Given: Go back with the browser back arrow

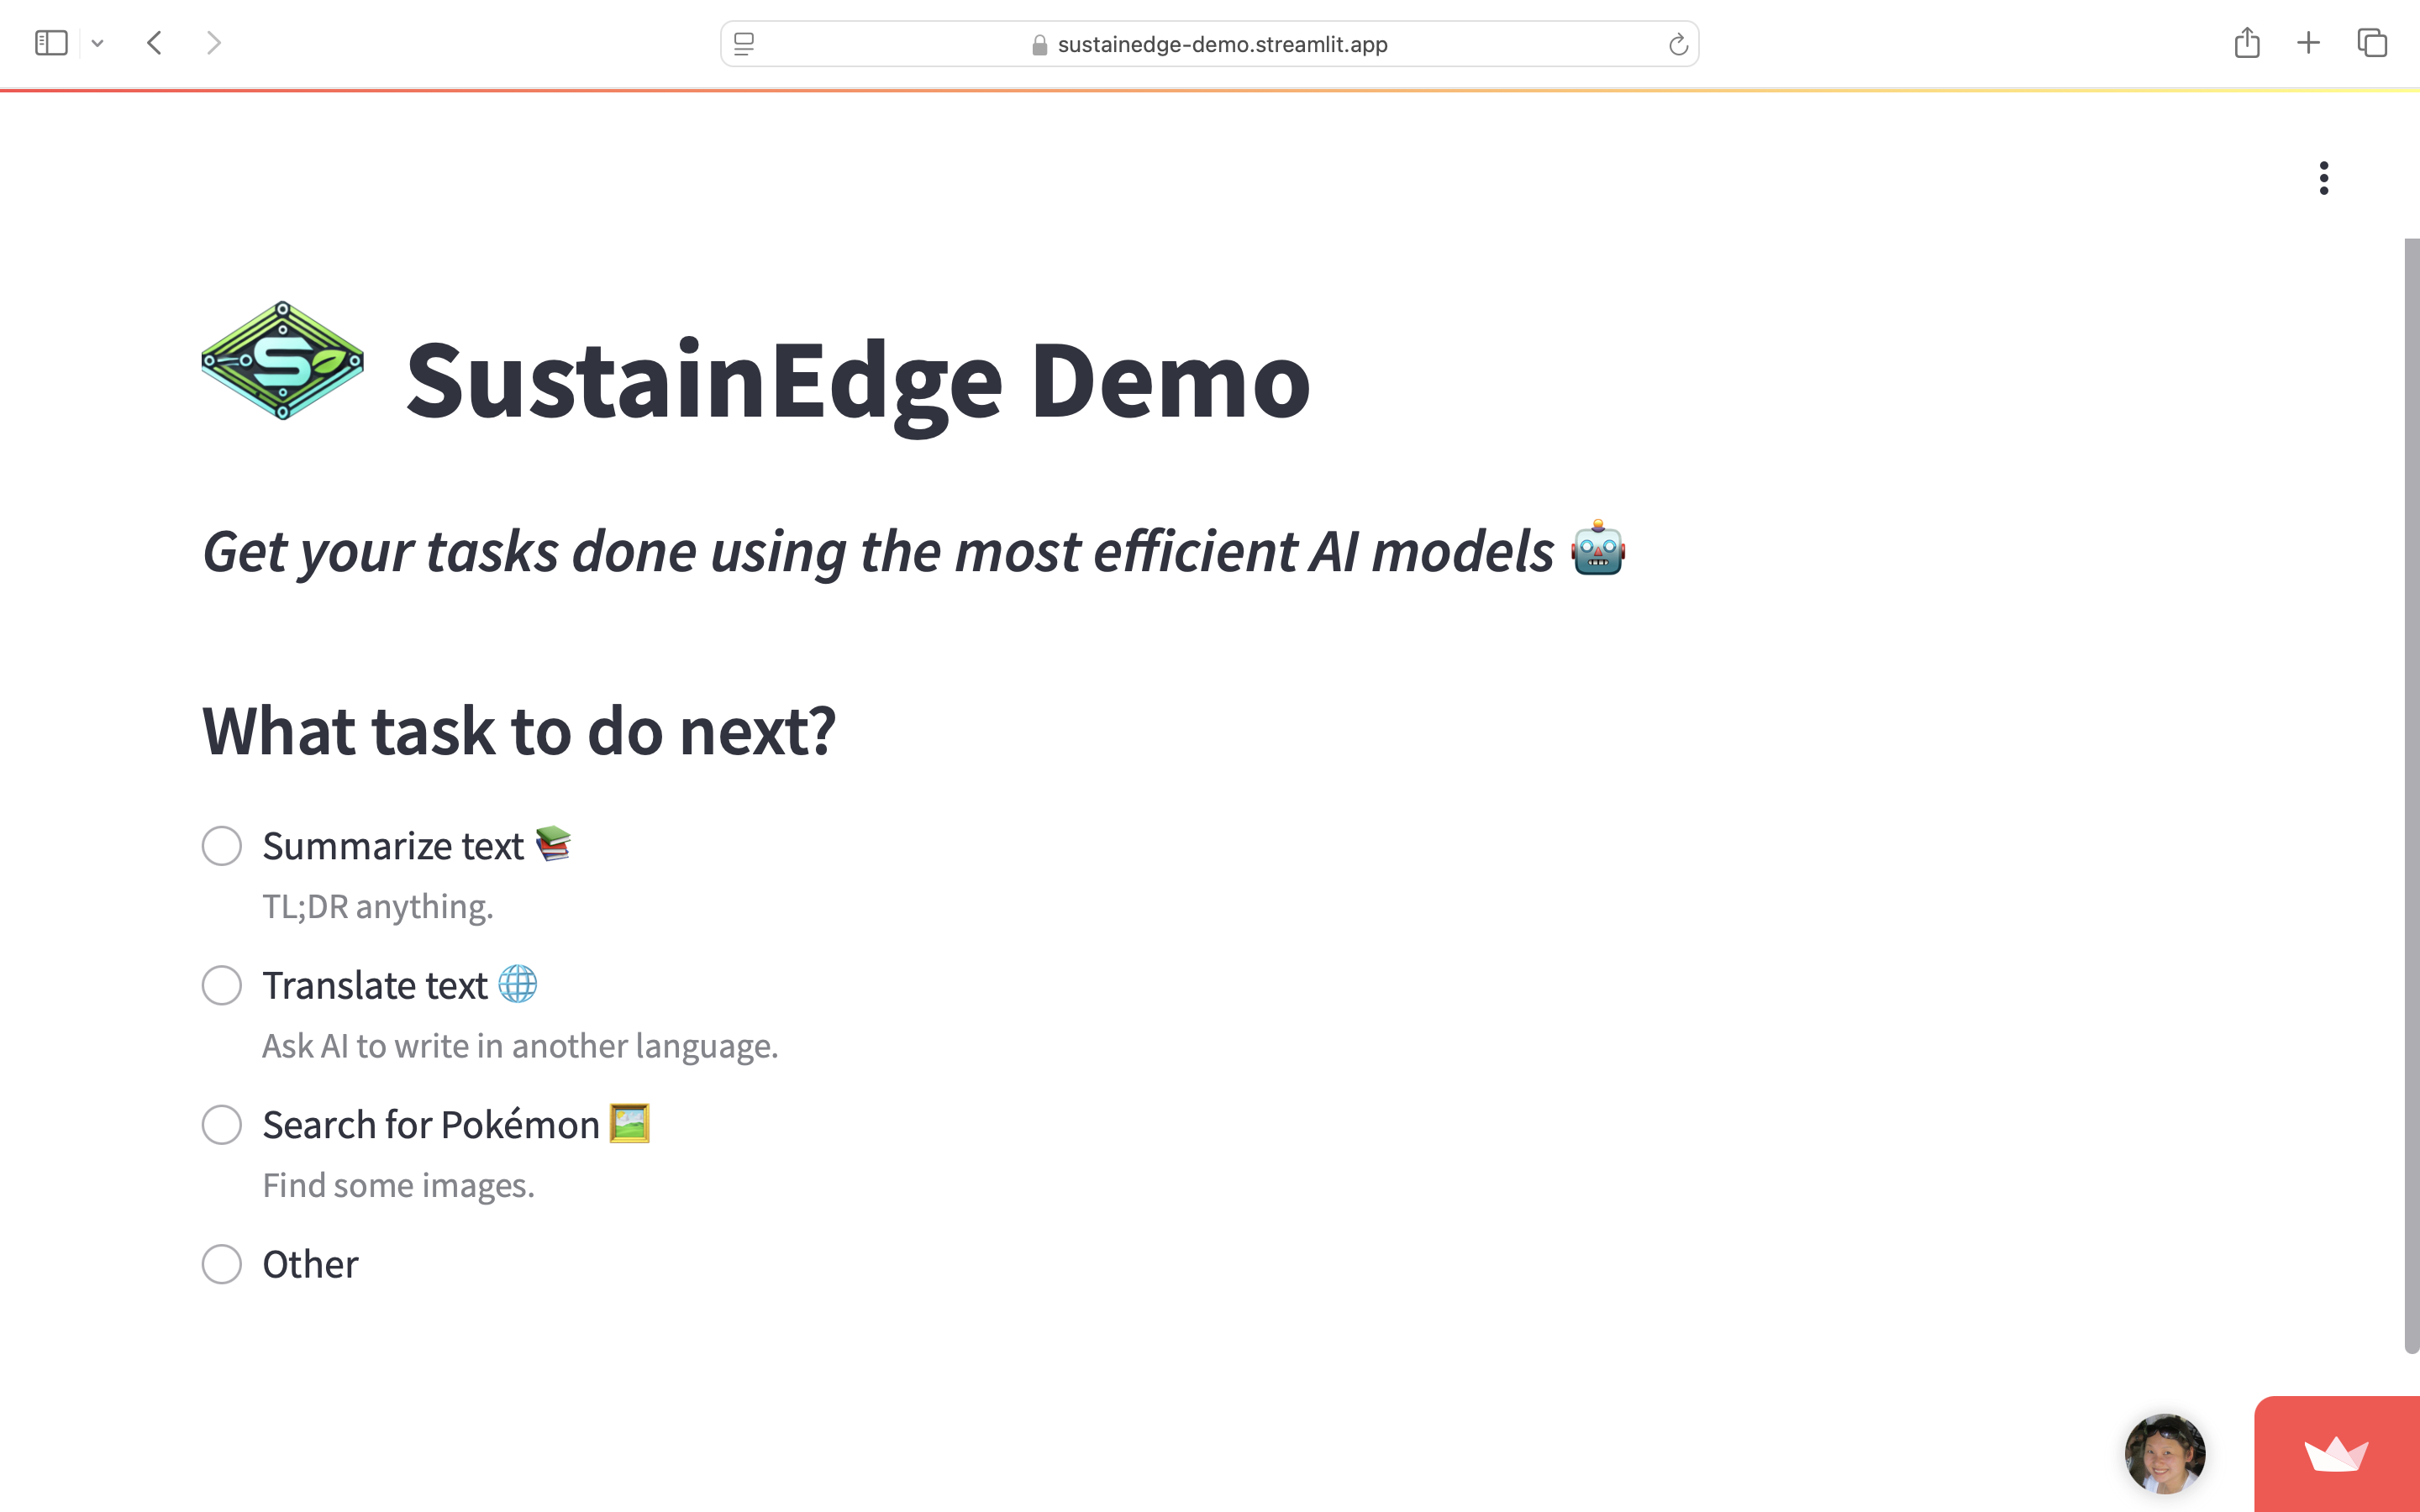Looking at the screenshot, I should [x=154, y=43].
